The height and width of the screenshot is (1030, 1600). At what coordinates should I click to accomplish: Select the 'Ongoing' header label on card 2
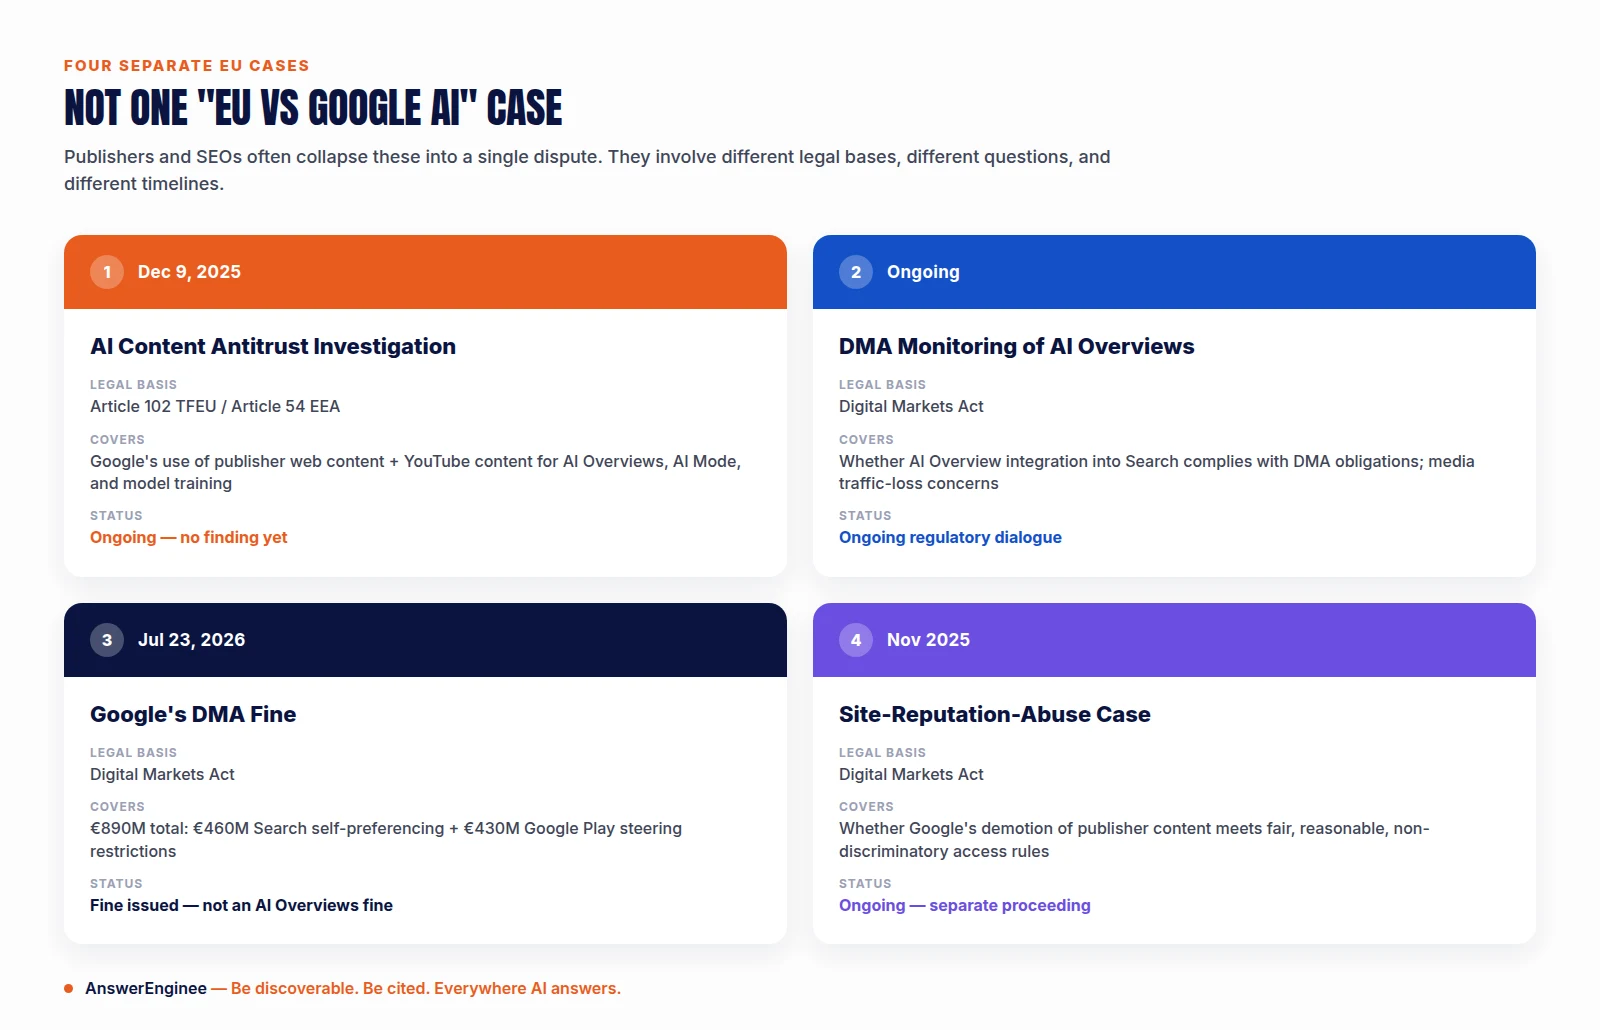pos(923,272)
